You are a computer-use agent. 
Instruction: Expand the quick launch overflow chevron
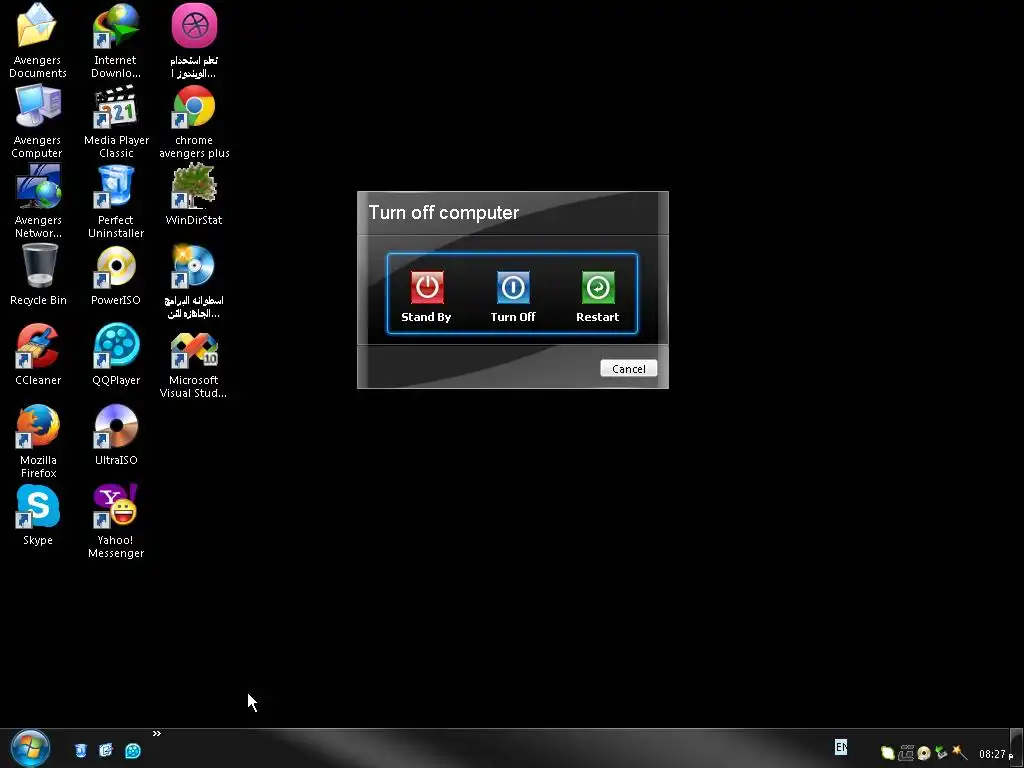coord(157,734)
